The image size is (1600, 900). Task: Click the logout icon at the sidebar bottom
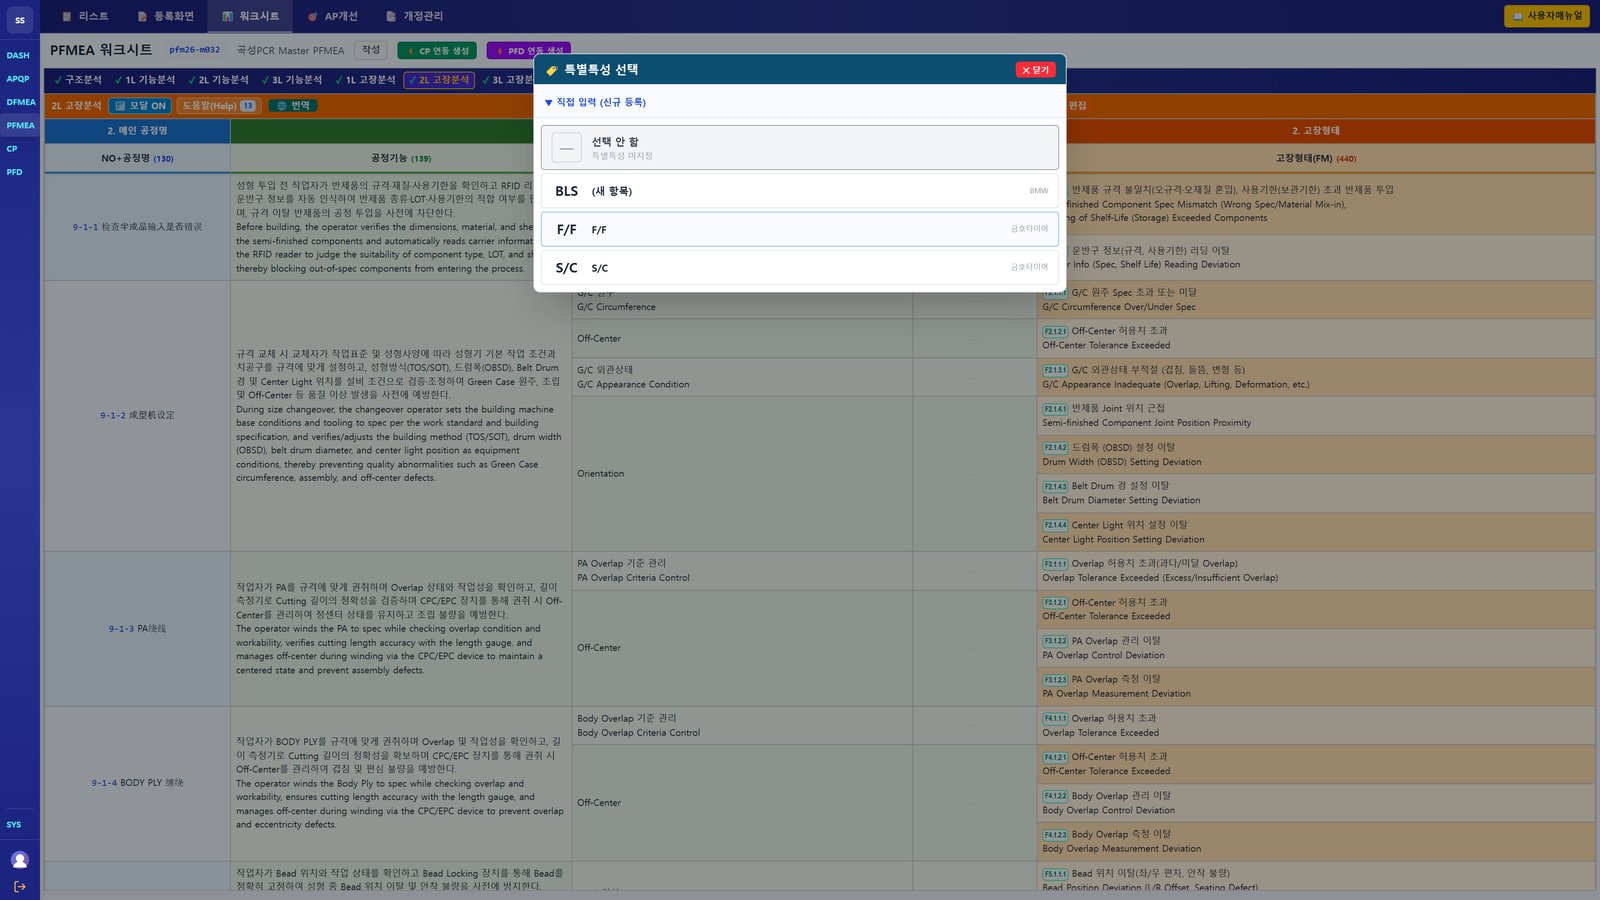tap(19, 886)
